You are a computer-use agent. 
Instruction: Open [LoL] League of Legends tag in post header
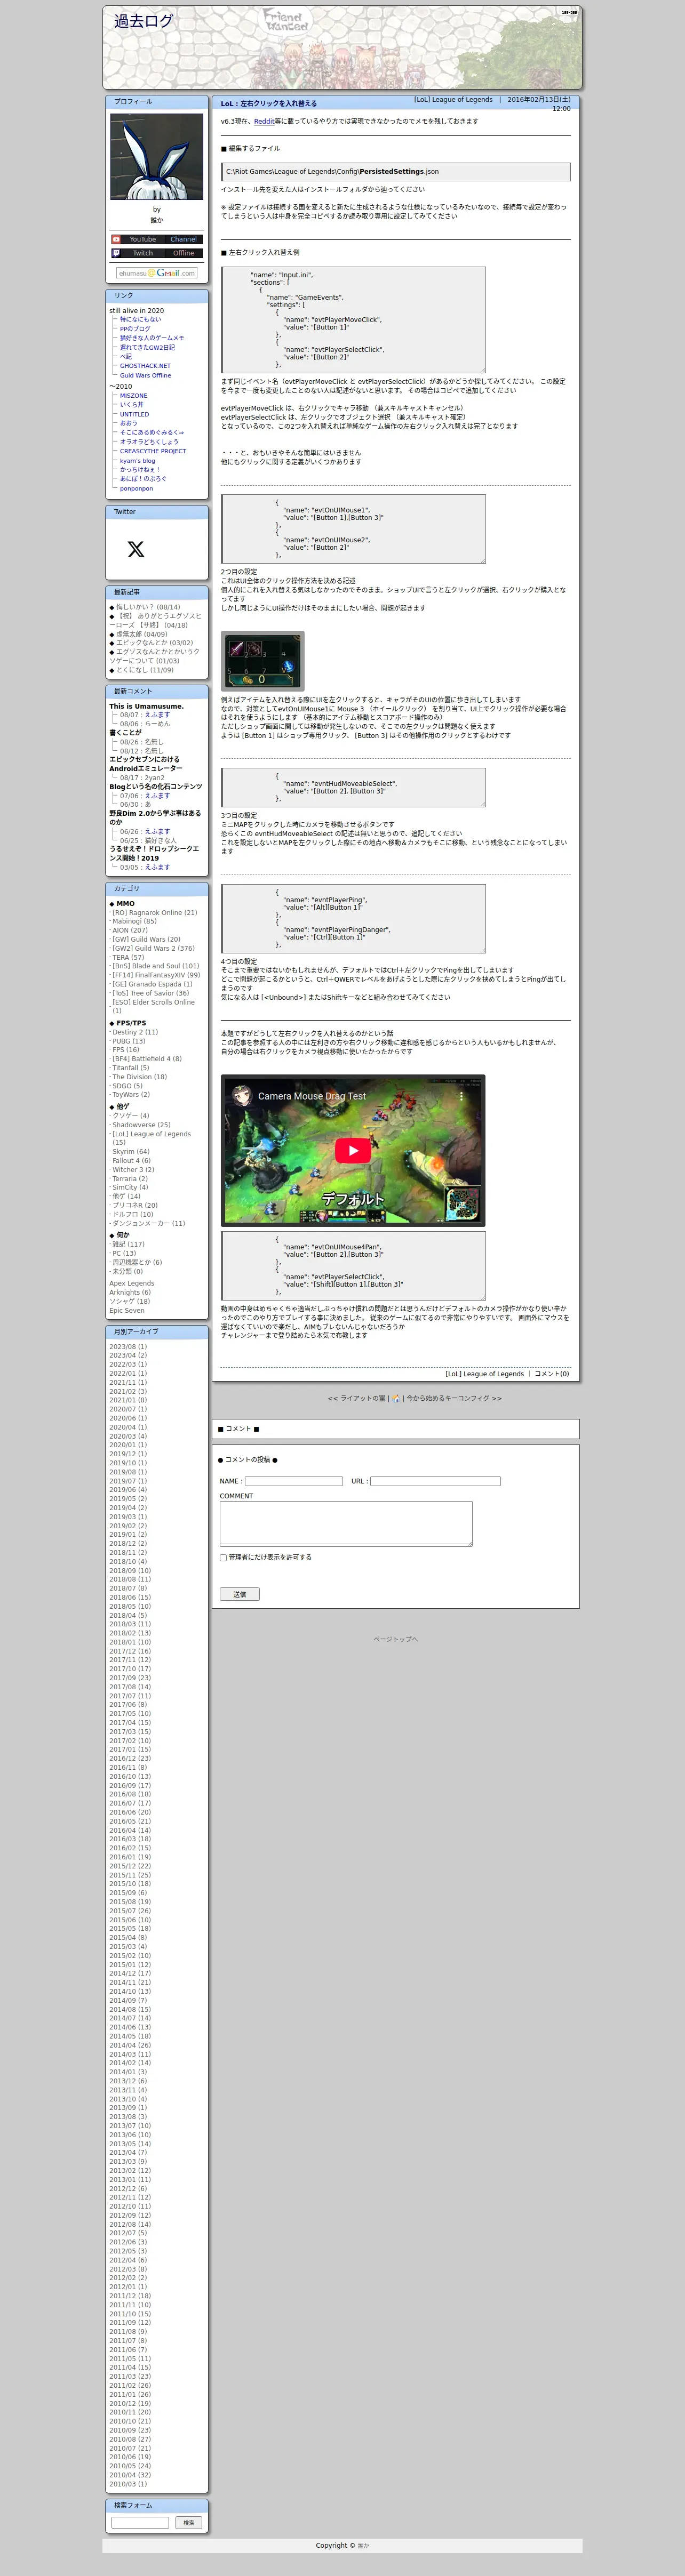point(453,100)
